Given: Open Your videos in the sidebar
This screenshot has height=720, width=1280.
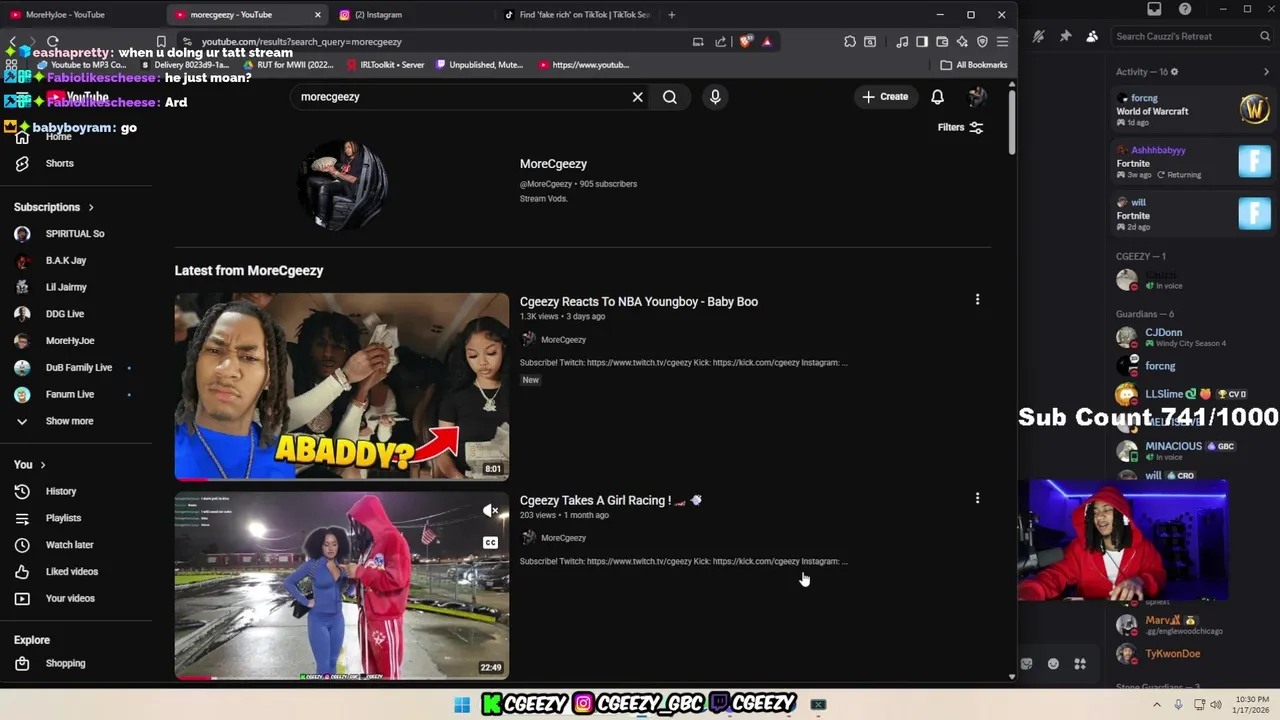Looking at the screenshot, I should click(69, 598).
